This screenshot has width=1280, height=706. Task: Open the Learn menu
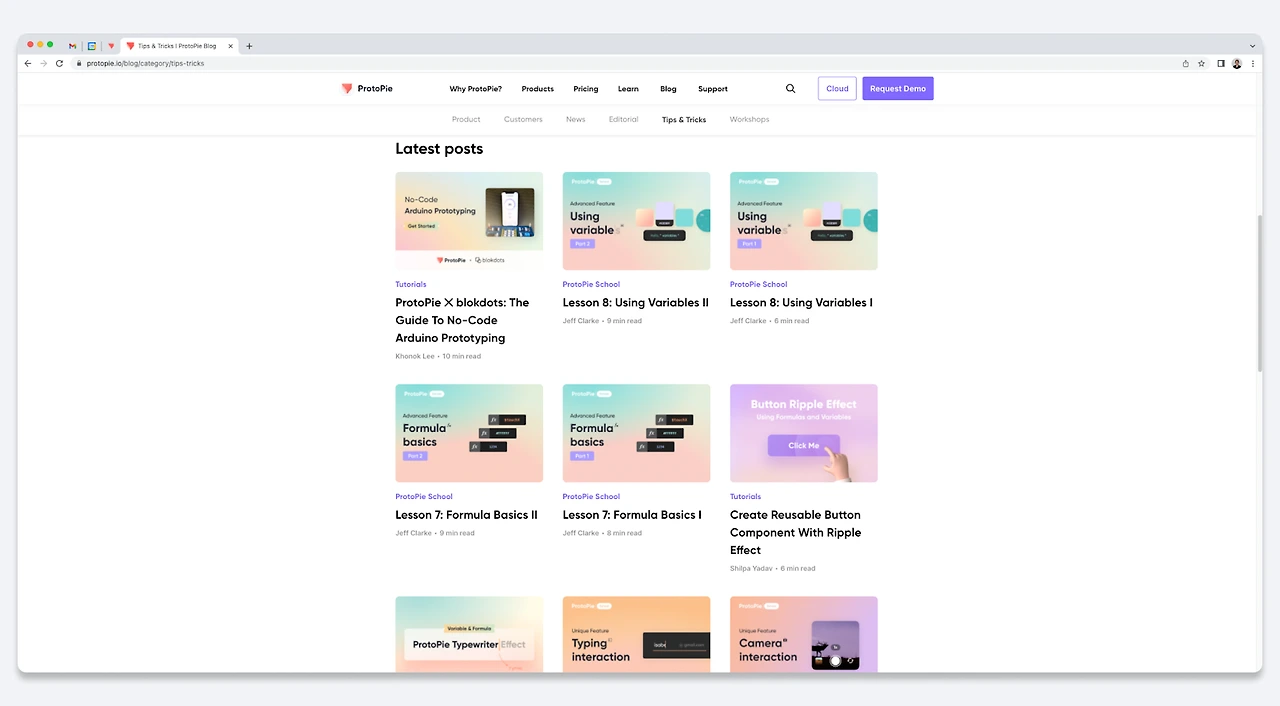click(x=628, y=89)
